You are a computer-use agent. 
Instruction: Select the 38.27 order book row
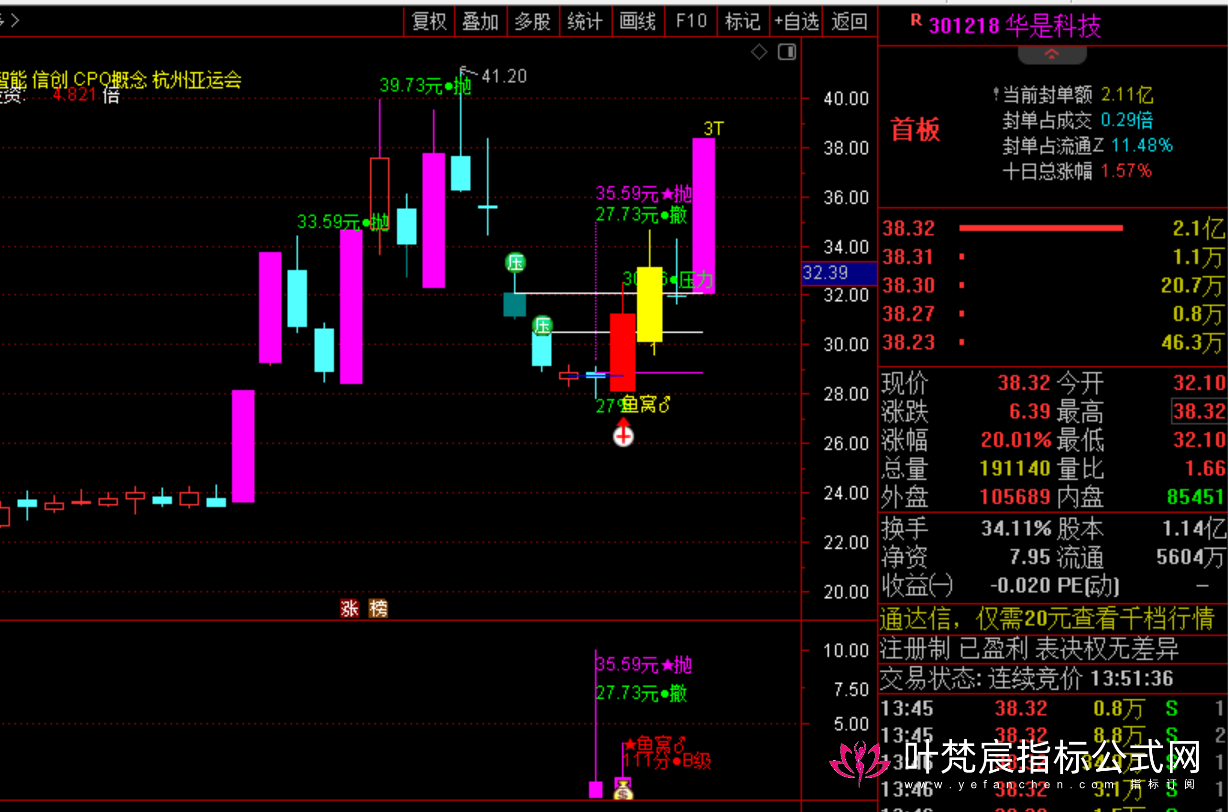pyautogui.click(x=1053, y=313)
